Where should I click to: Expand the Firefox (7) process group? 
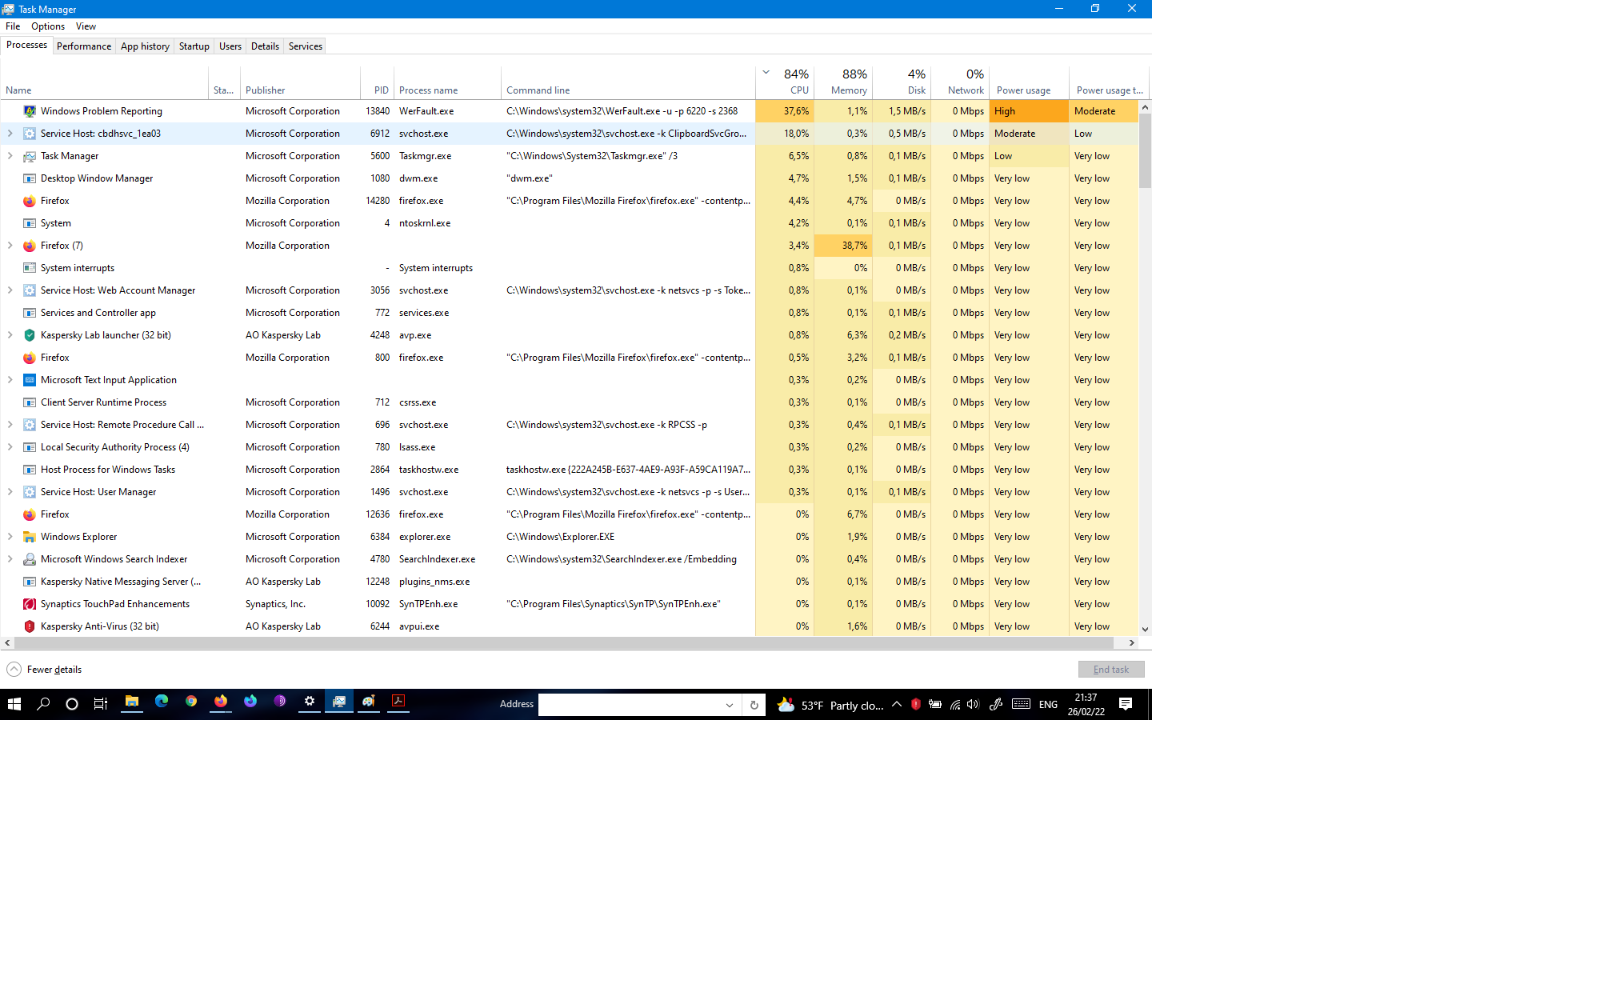[10, 245]
